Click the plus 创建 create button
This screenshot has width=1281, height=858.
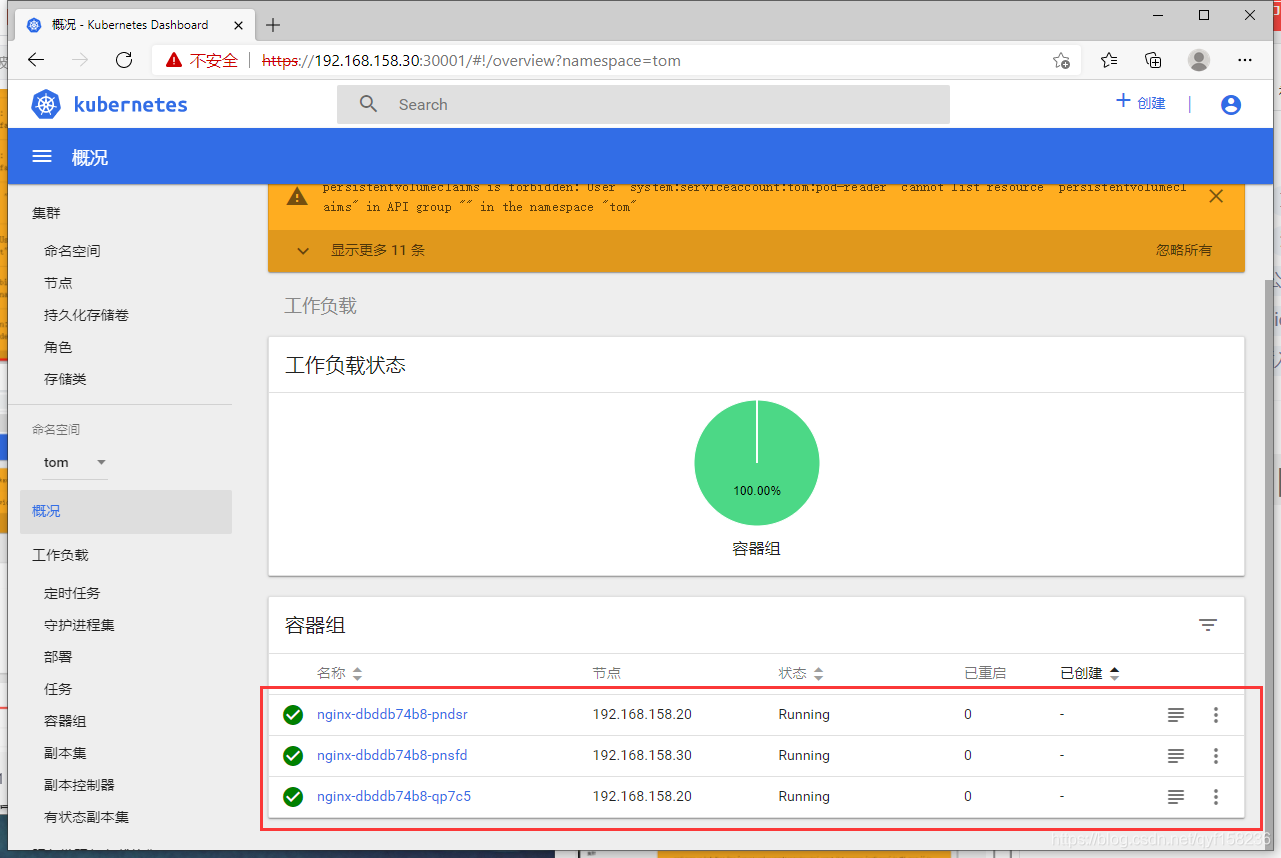coord(1140,102)
